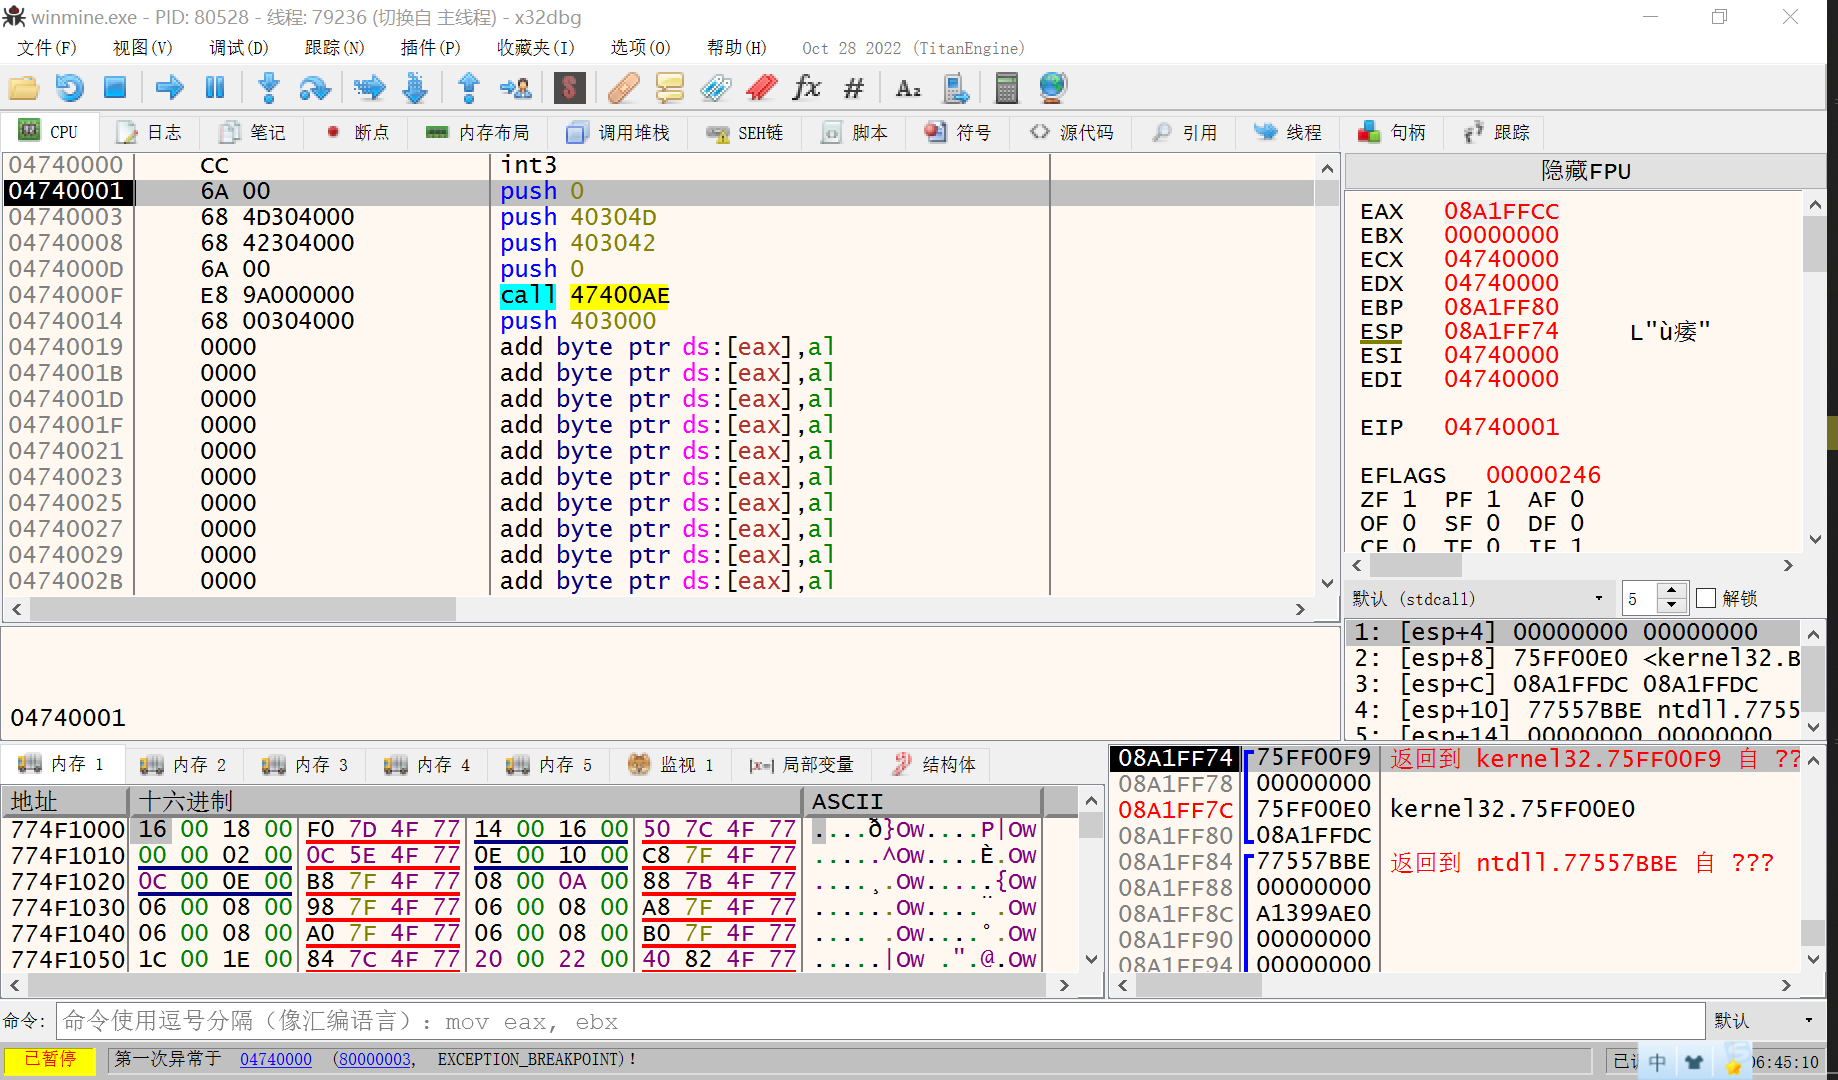Select the 监视 1 watch tab
The height and width of the screenshot is (1080, 1838).
671,765
